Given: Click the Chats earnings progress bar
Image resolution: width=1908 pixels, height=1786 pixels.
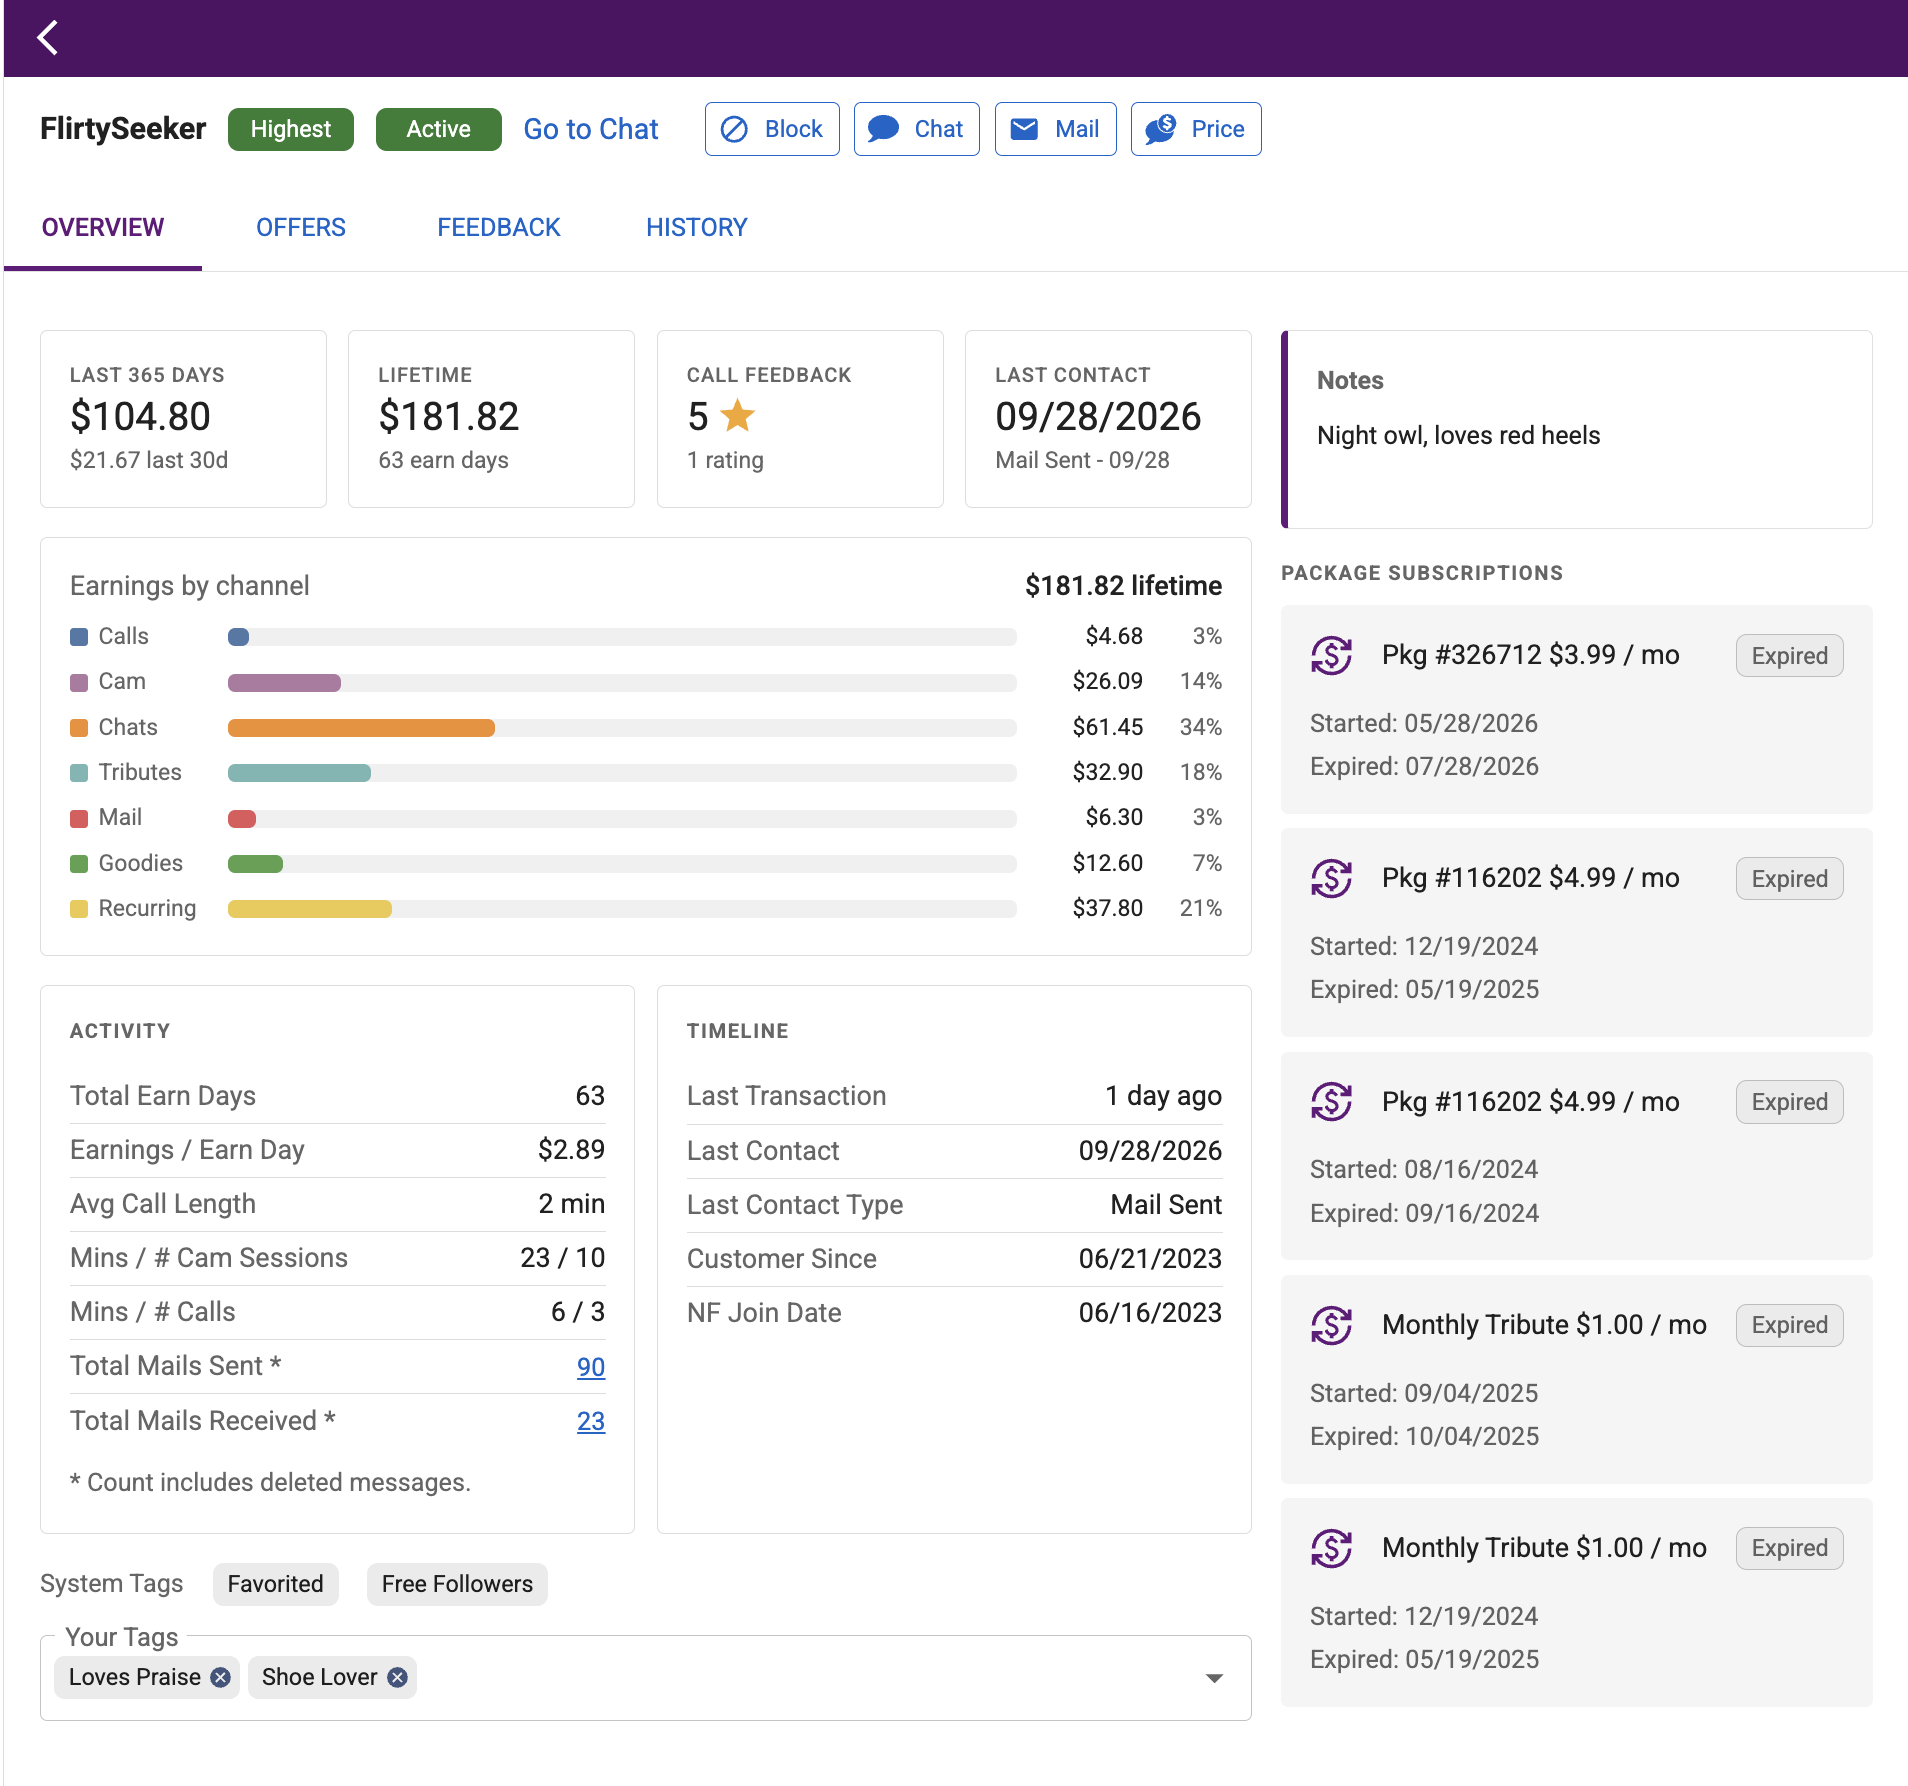Looking at the screenshot, I should click(622, 728).
